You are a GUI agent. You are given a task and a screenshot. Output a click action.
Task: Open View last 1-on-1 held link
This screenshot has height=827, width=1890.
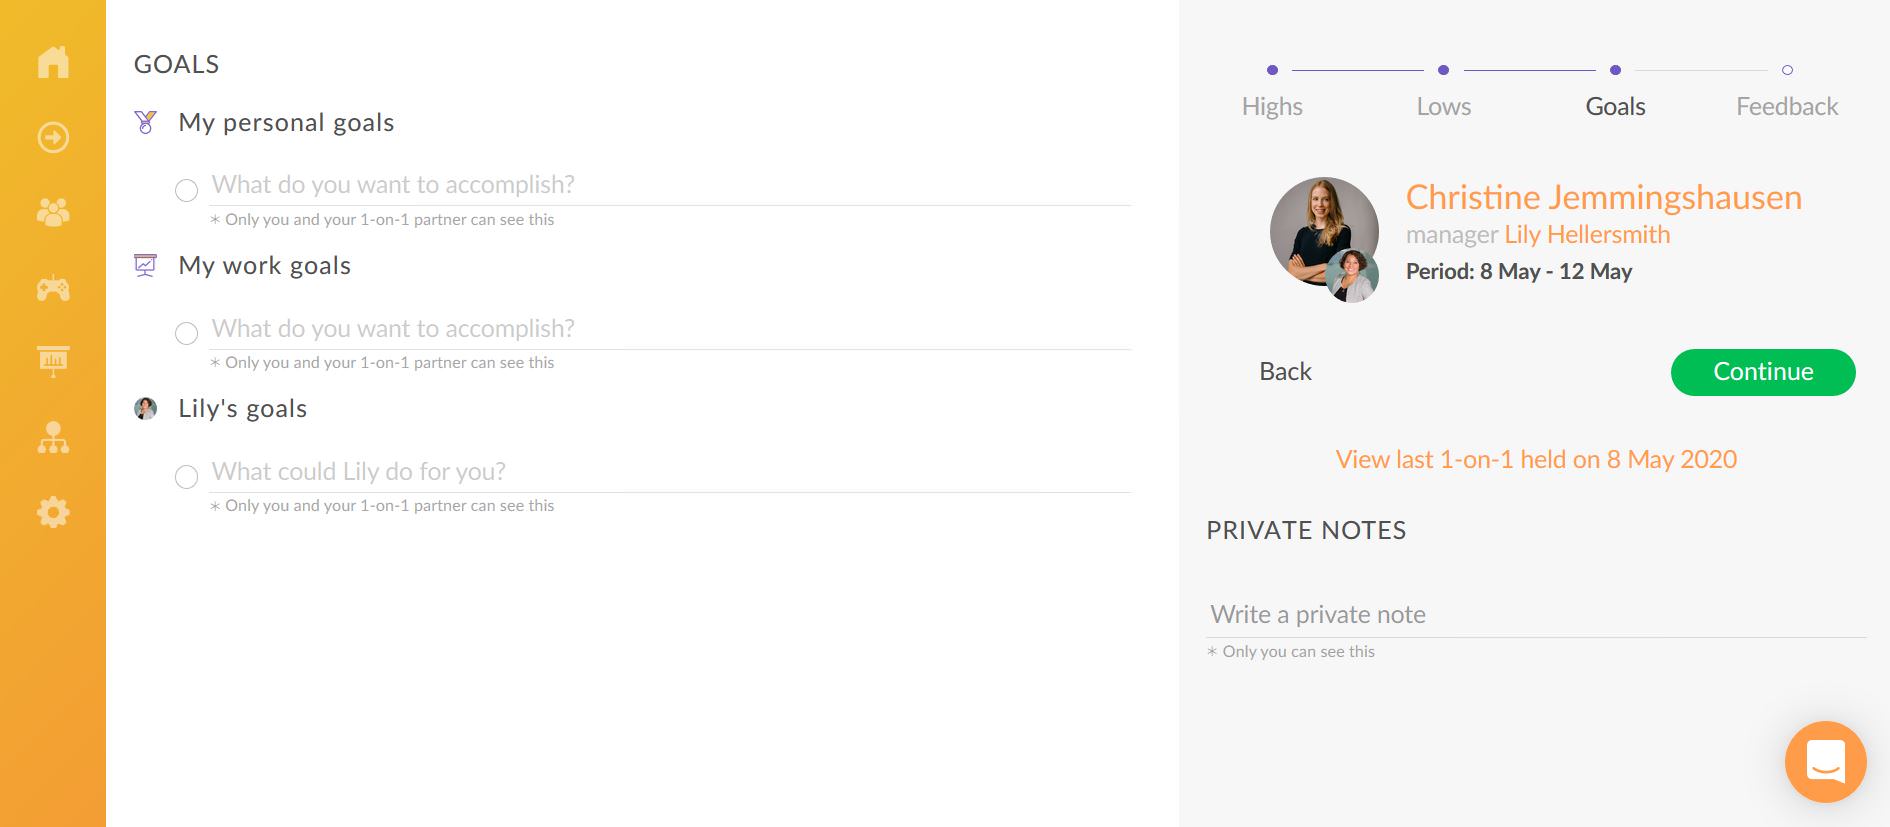point(1536,459)
